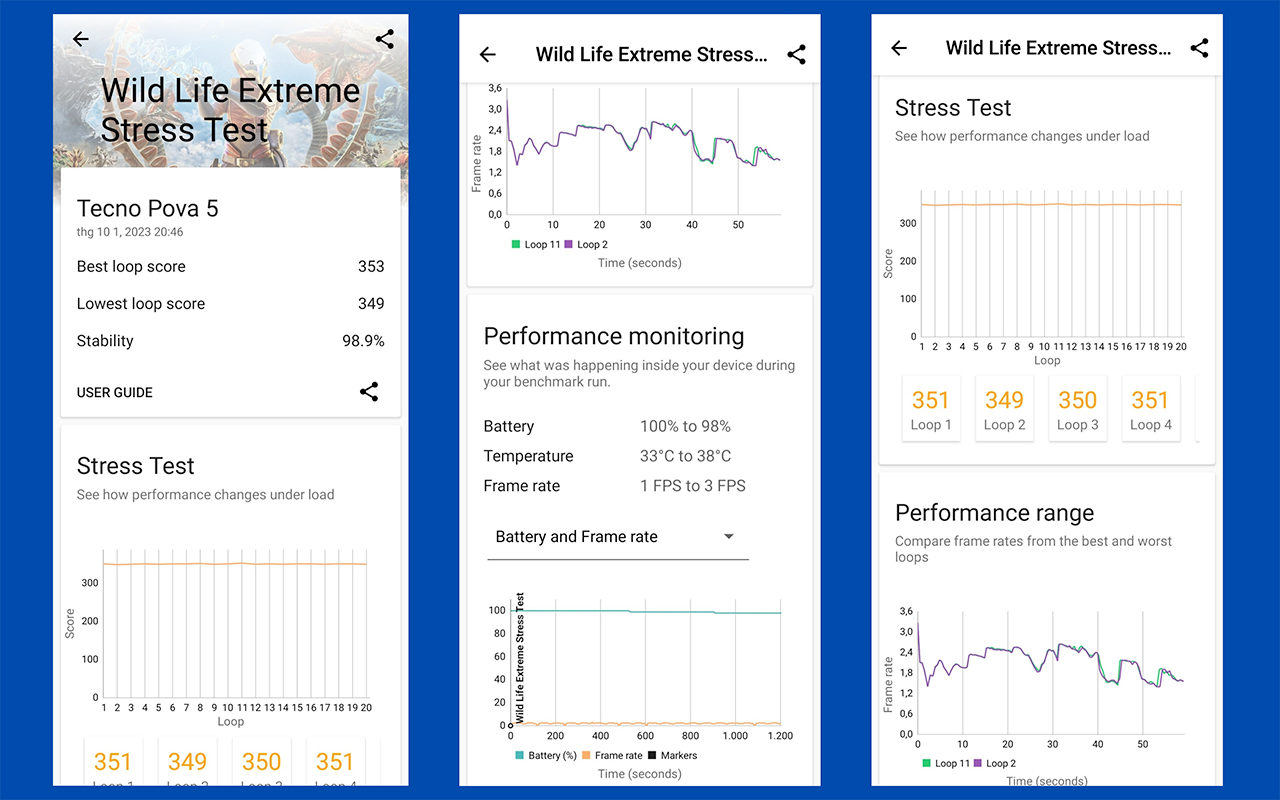Click Frame rate value 1 FPS to 3 FPS
1280x800 pixels.
(x=693, y=486)
